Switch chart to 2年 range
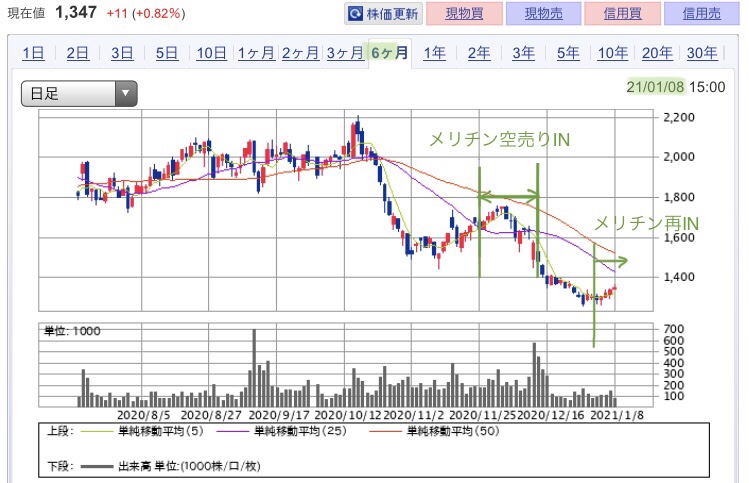Viewport: 749px width, 483px height. click(x=479, y=53)
